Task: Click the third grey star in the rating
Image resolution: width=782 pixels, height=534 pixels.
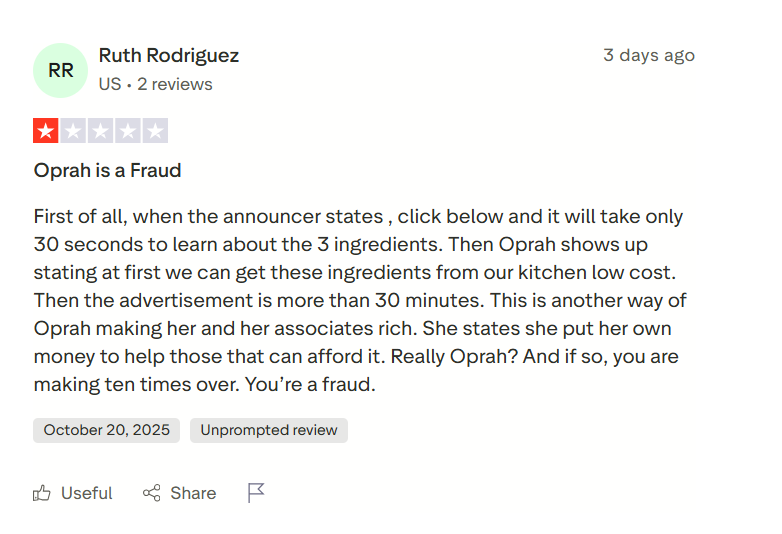Action: pyautogui.click(x=100, y=131)
